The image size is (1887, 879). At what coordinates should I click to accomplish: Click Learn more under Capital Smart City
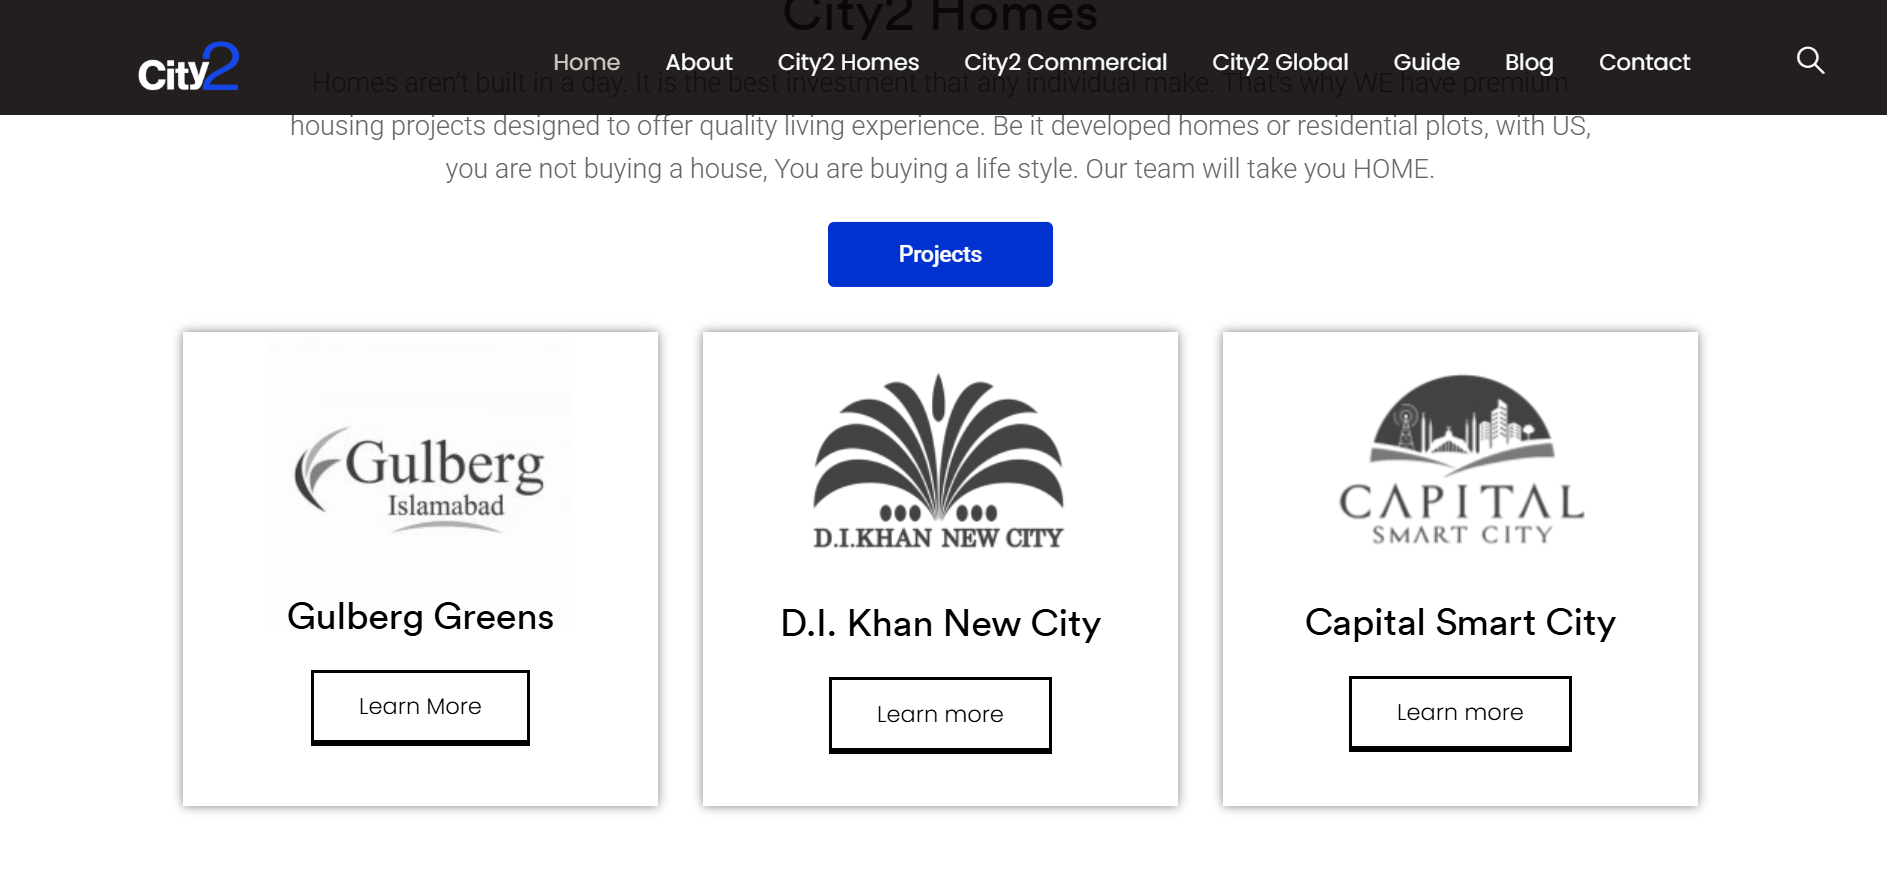pyautogui.click(x=1460, y=713)
